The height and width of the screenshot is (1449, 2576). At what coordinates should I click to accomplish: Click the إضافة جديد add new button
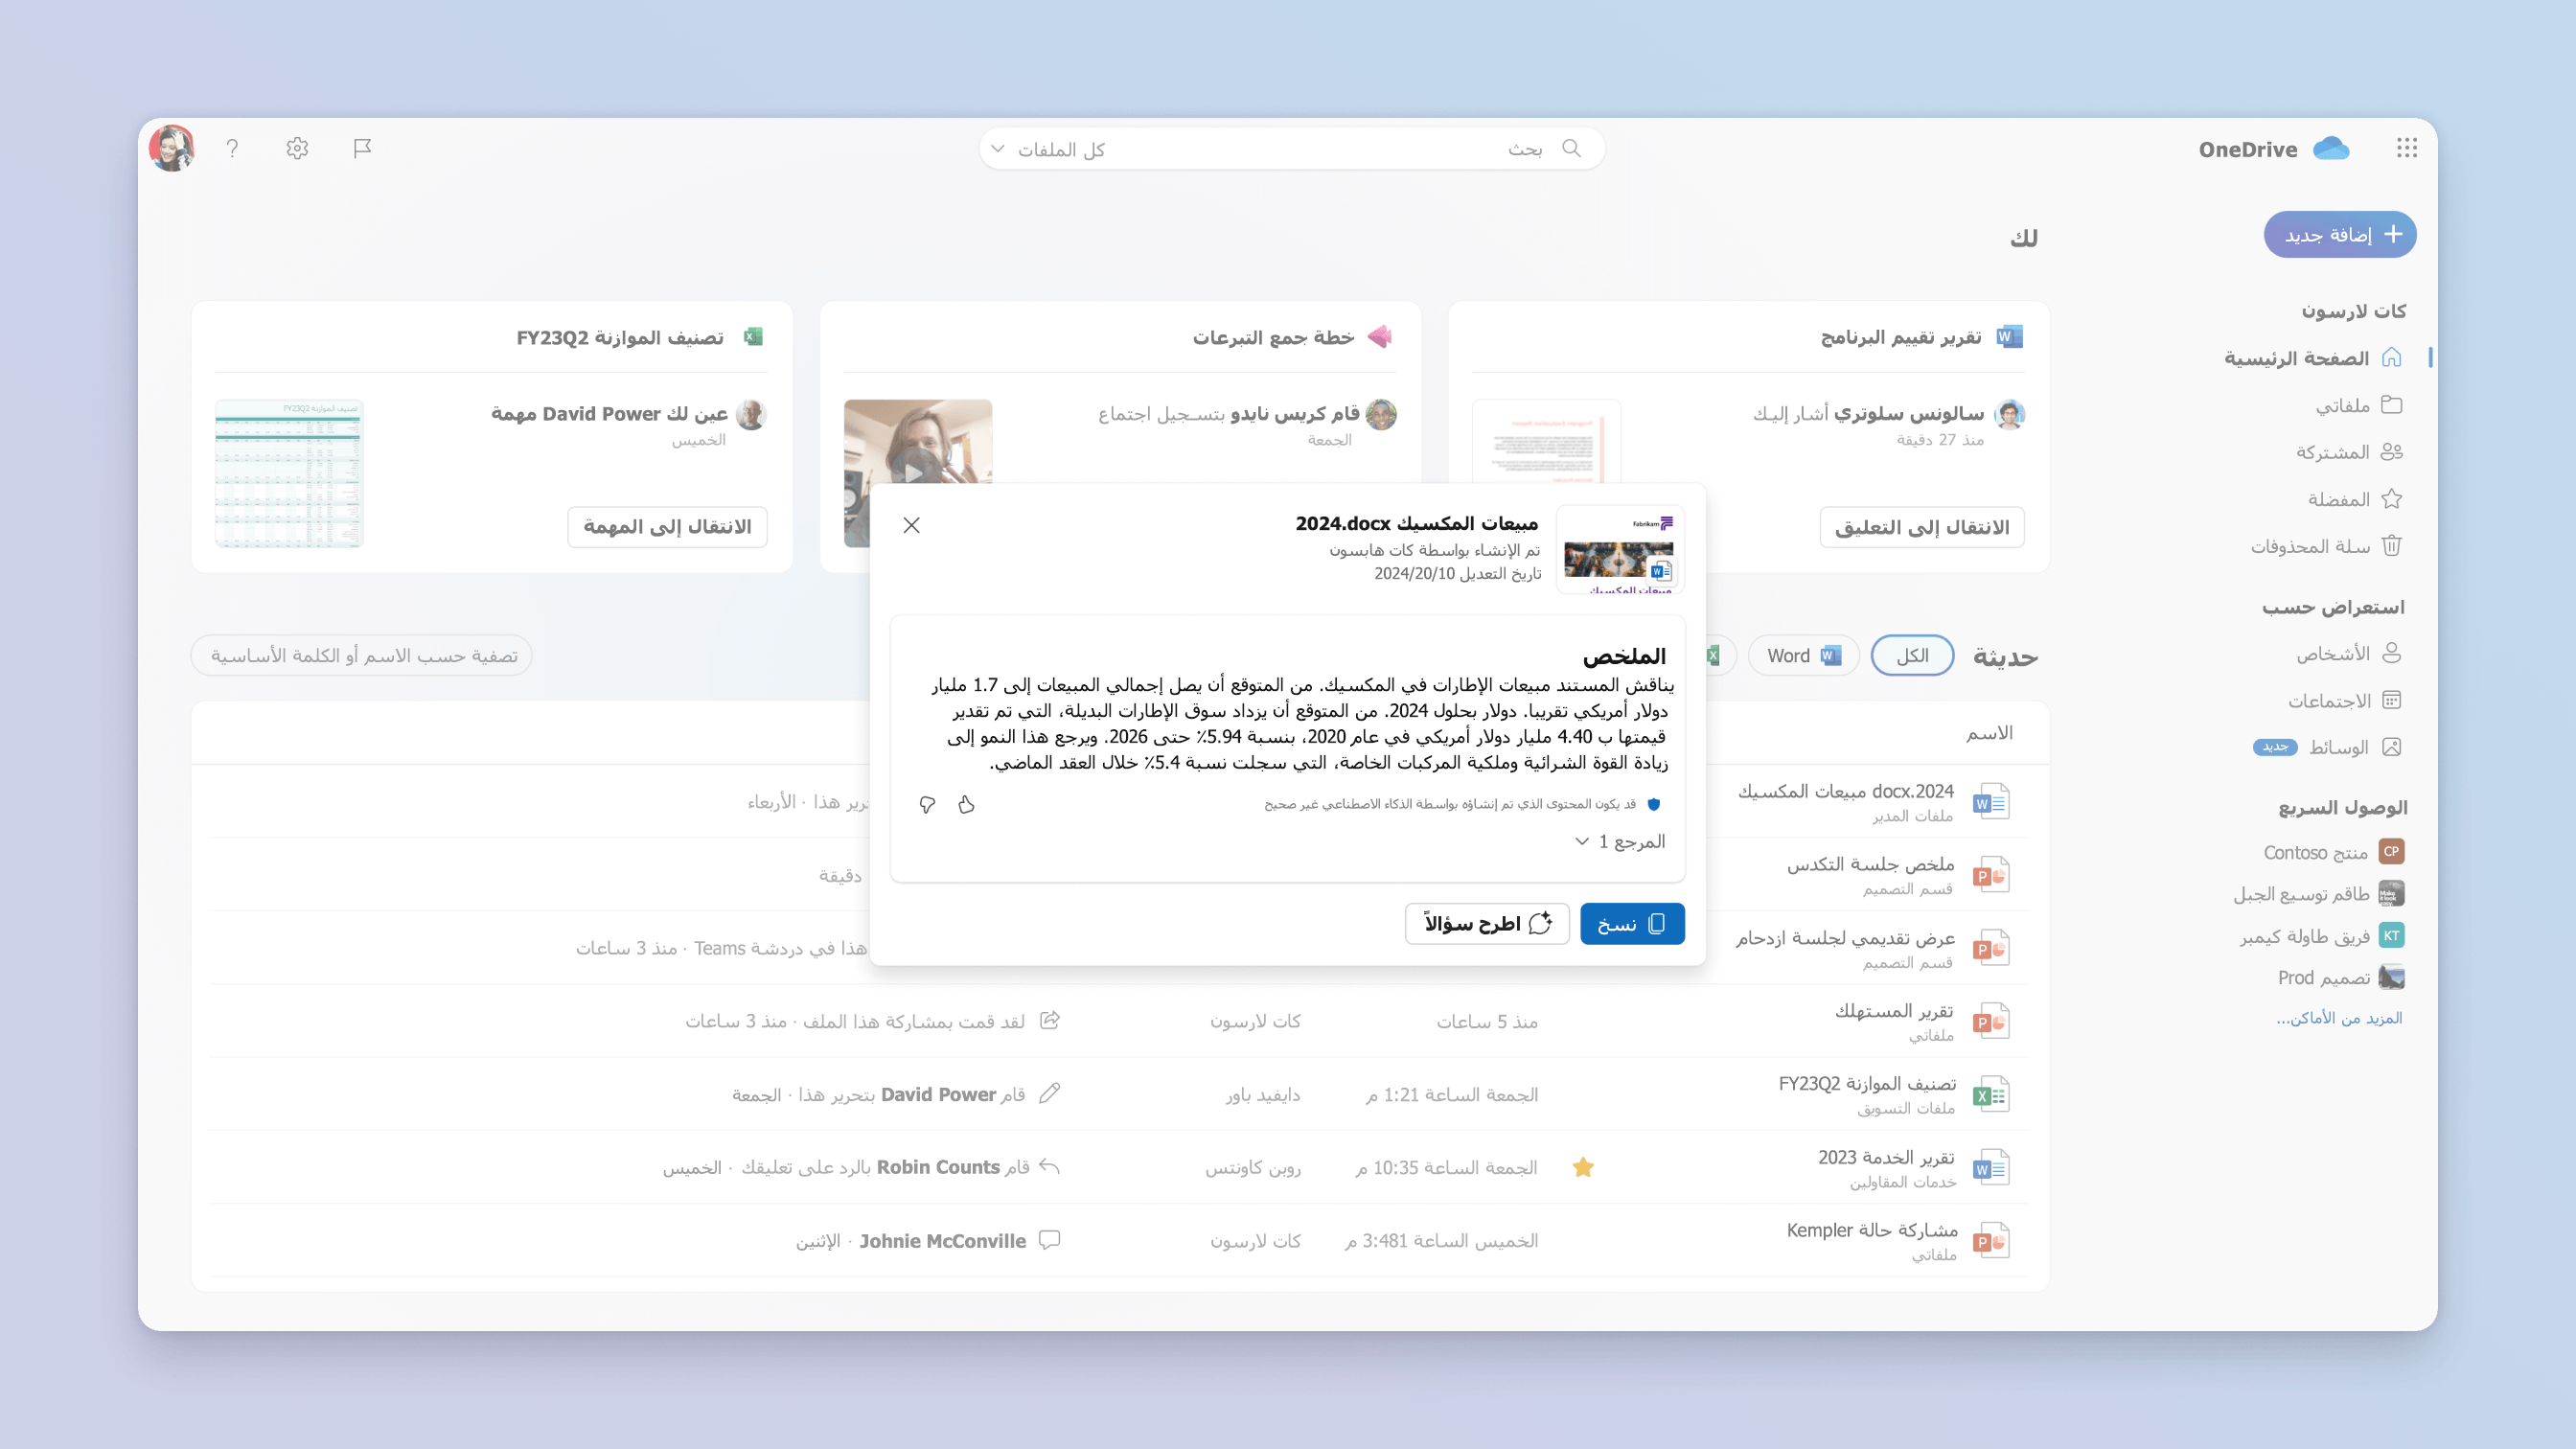tap(2339, 234)
